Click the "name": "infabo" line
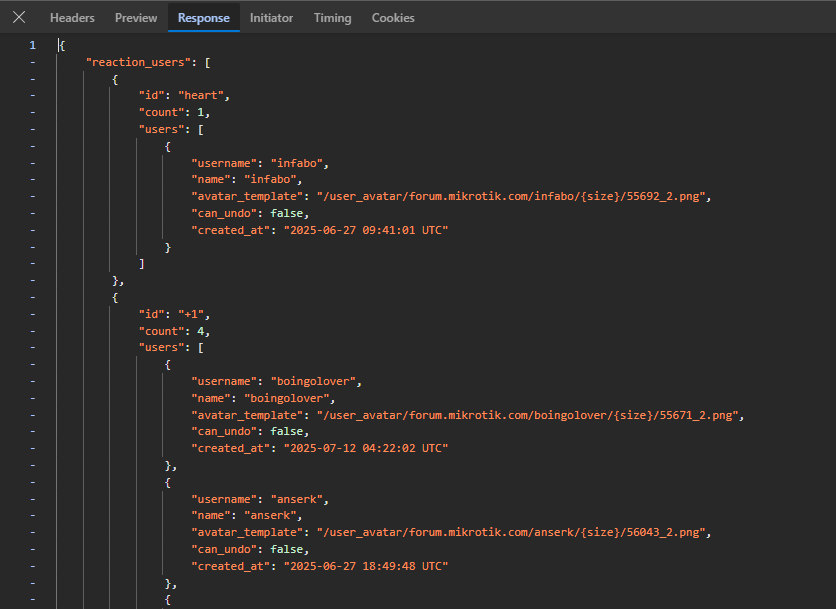836x609 pixels. 247,180
